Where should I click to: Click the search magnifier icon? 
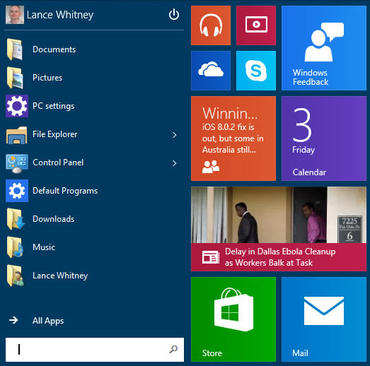(173, 349)
